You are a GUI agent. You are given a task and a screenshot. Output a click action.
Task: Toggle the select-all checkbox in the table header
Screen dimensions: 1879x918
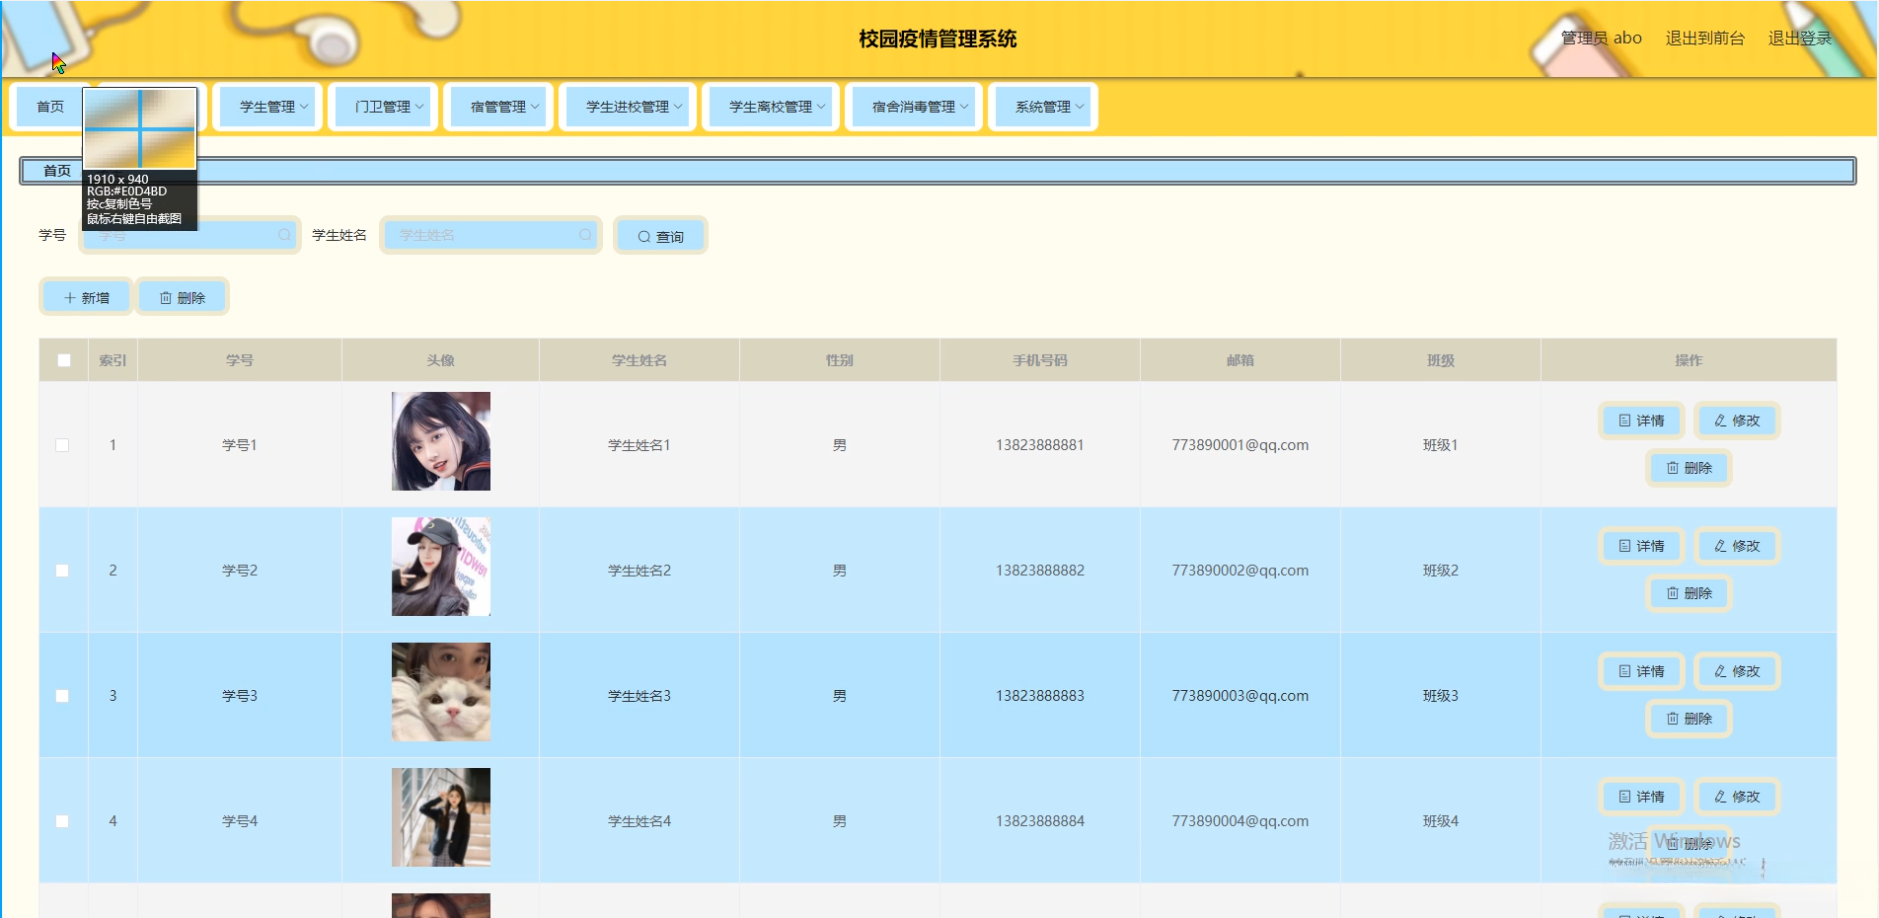(x=64, y=360)
